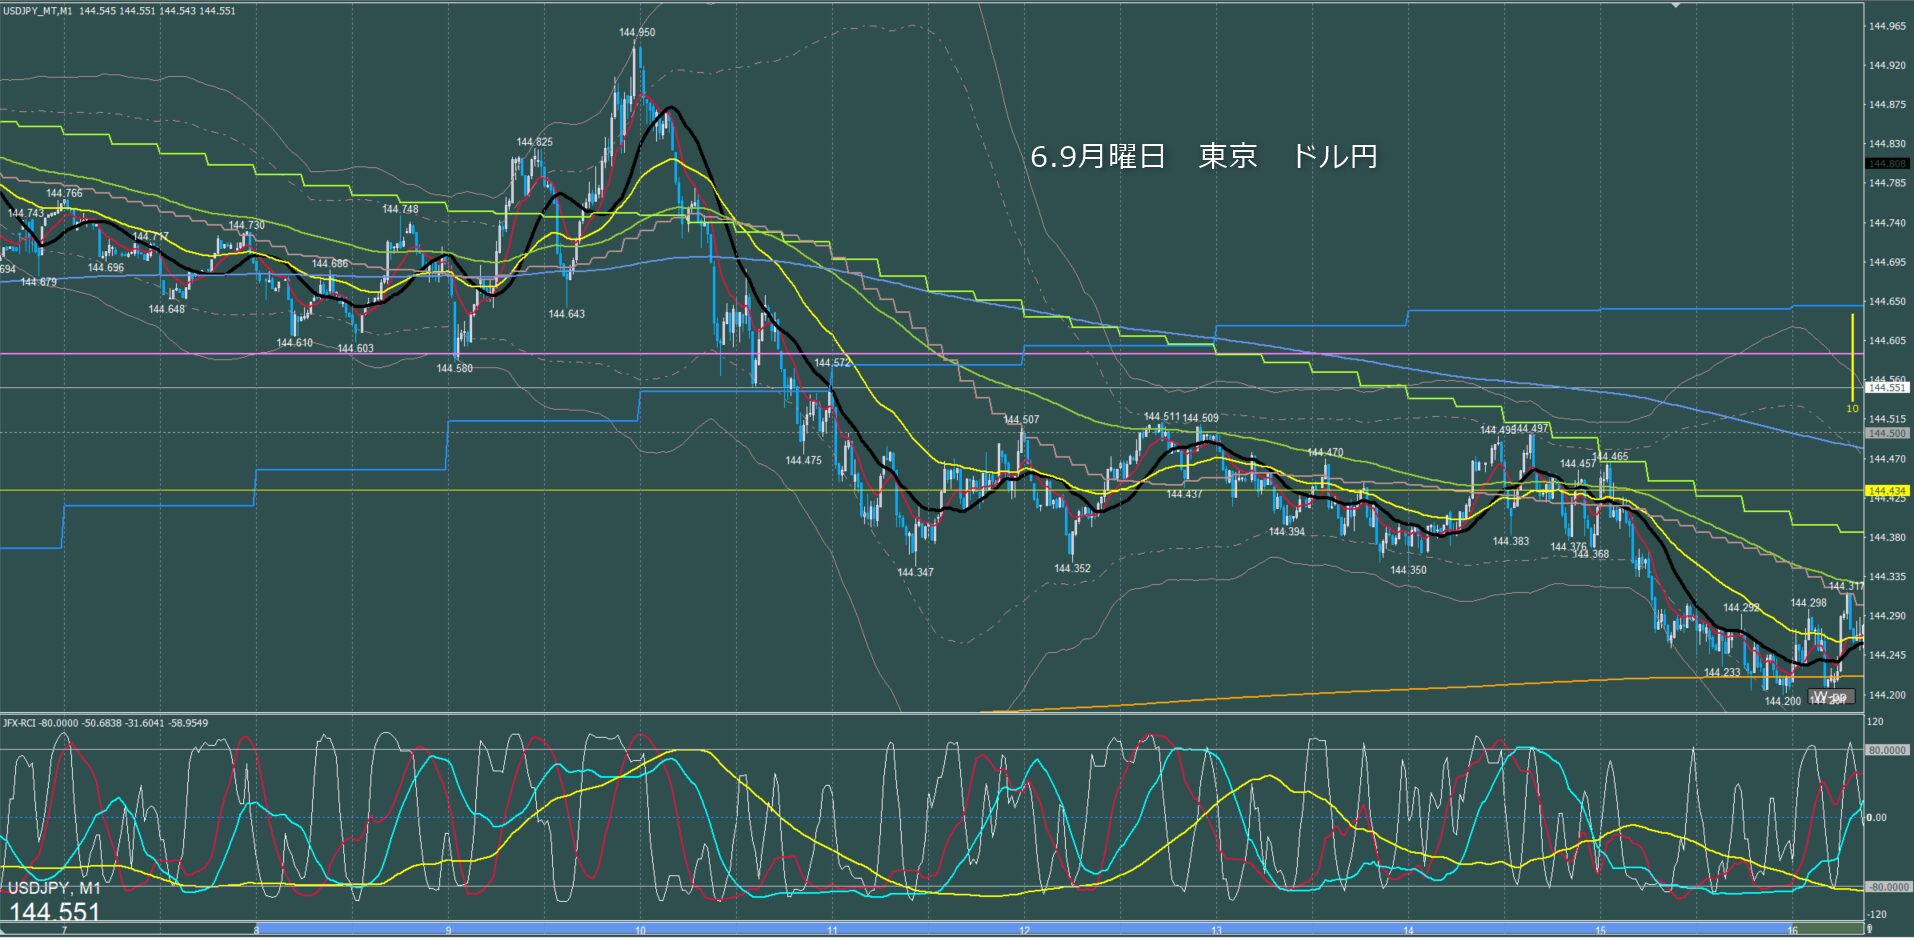Select the '6.9月曜日 東京 ドル円' title label
Viewport: 1914px width, 938px height.
tap(1204, 156)
